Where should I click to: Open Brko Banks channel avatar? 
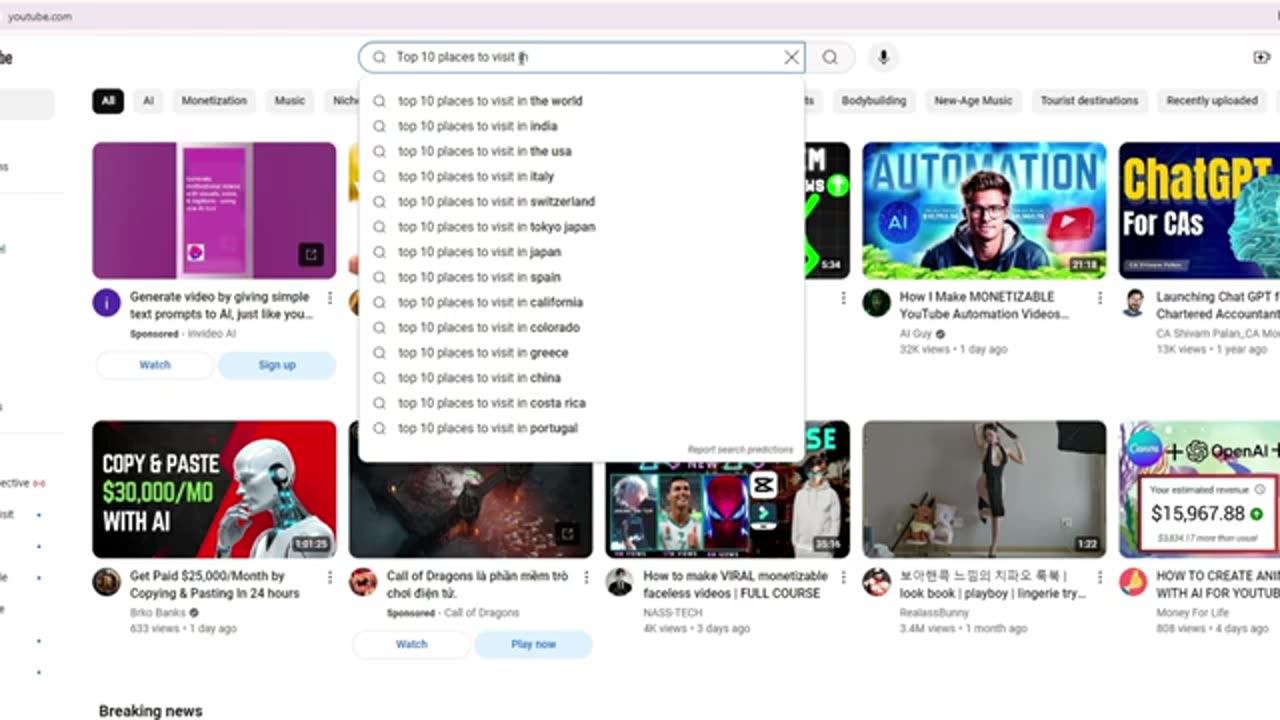107,582
